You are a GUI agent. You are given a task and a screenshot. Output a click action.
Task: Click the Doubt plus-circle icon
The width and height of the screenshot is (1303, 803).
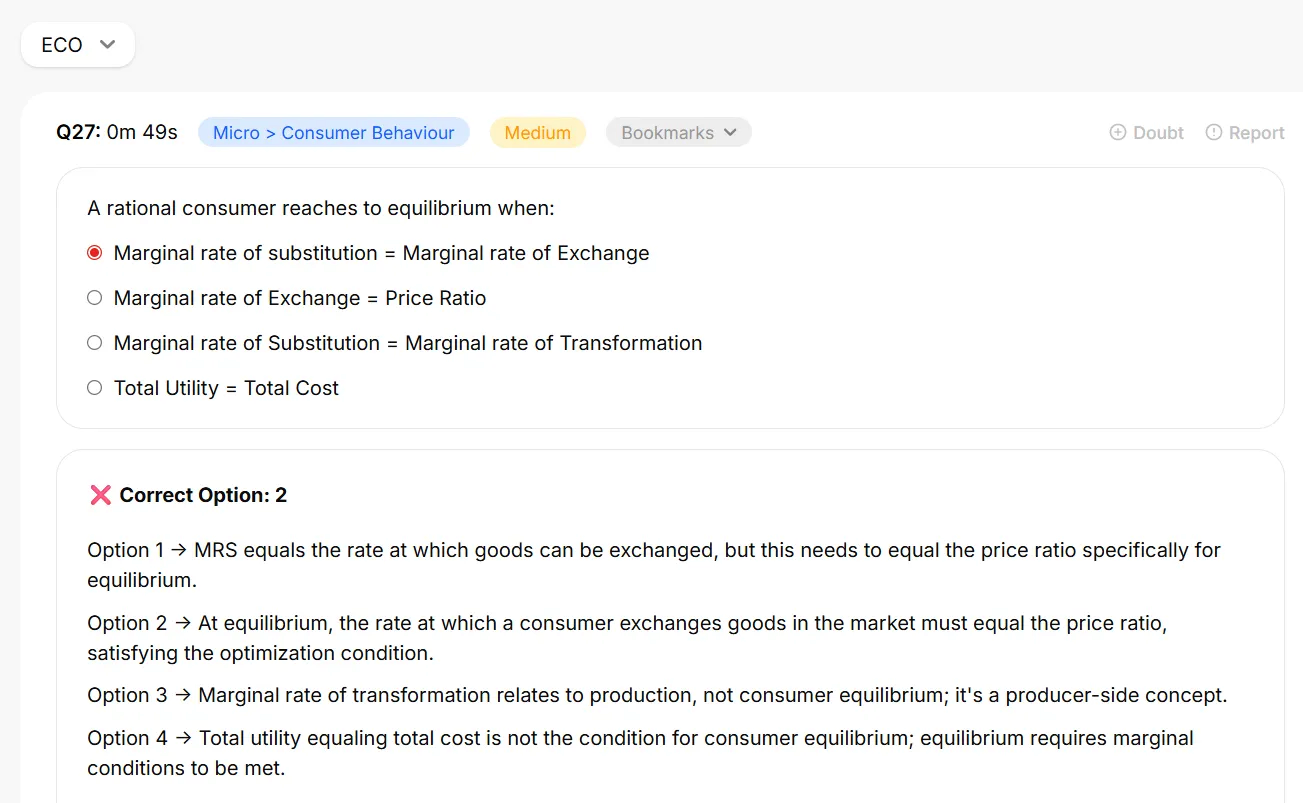coord(1118,132)
